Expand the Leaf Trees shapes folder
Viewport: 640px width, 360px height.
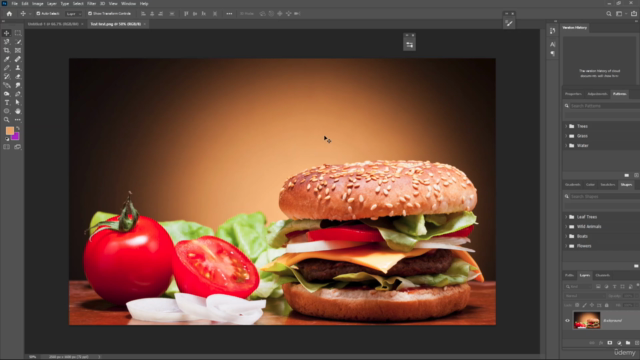(x=566, y=217)
